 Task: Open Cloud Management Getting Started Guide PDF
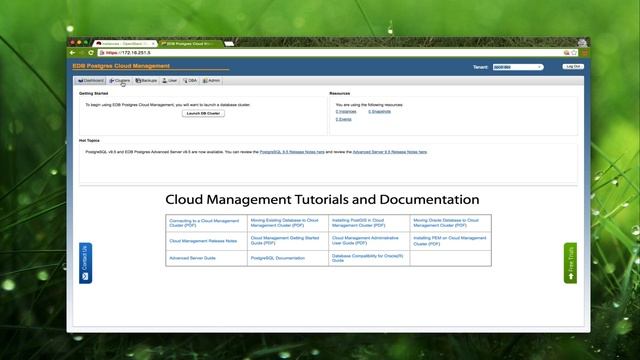(x=285, y=240)
